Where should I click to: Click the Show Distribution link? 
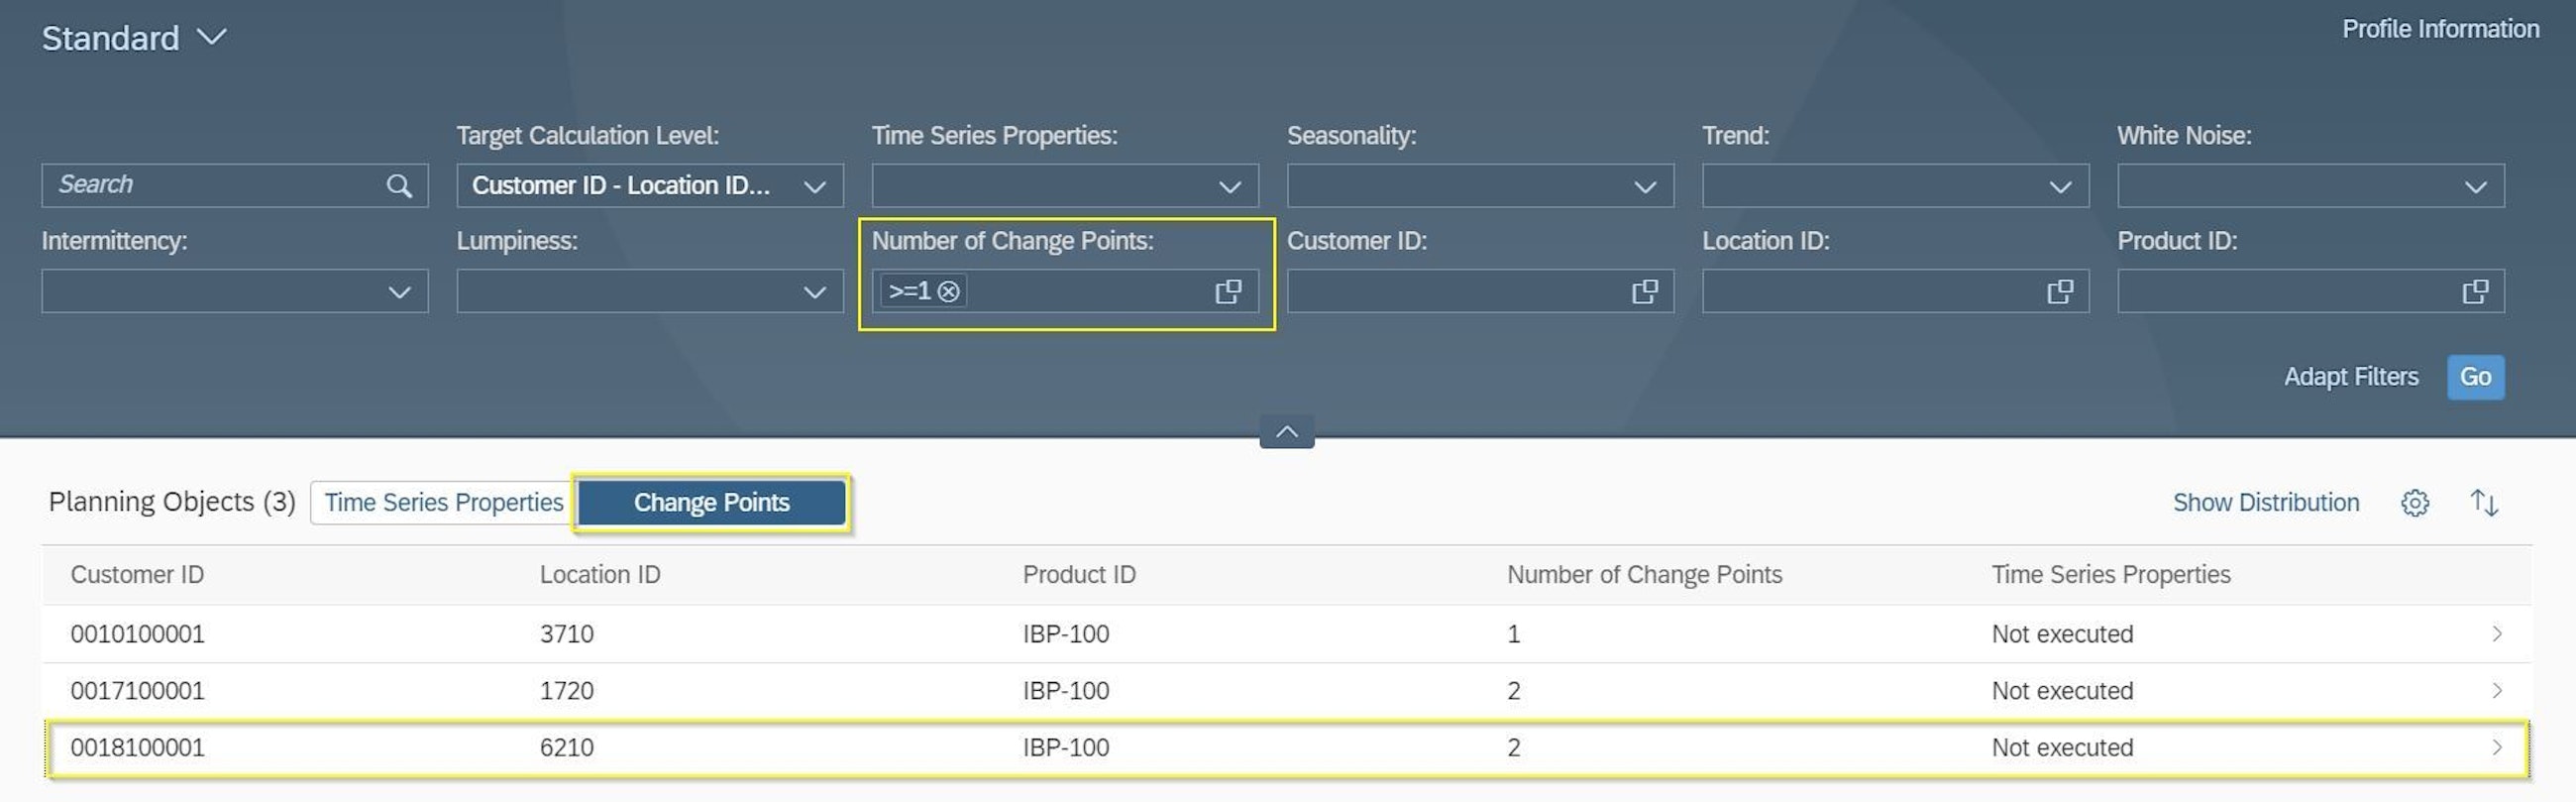tap(2265, 503)
